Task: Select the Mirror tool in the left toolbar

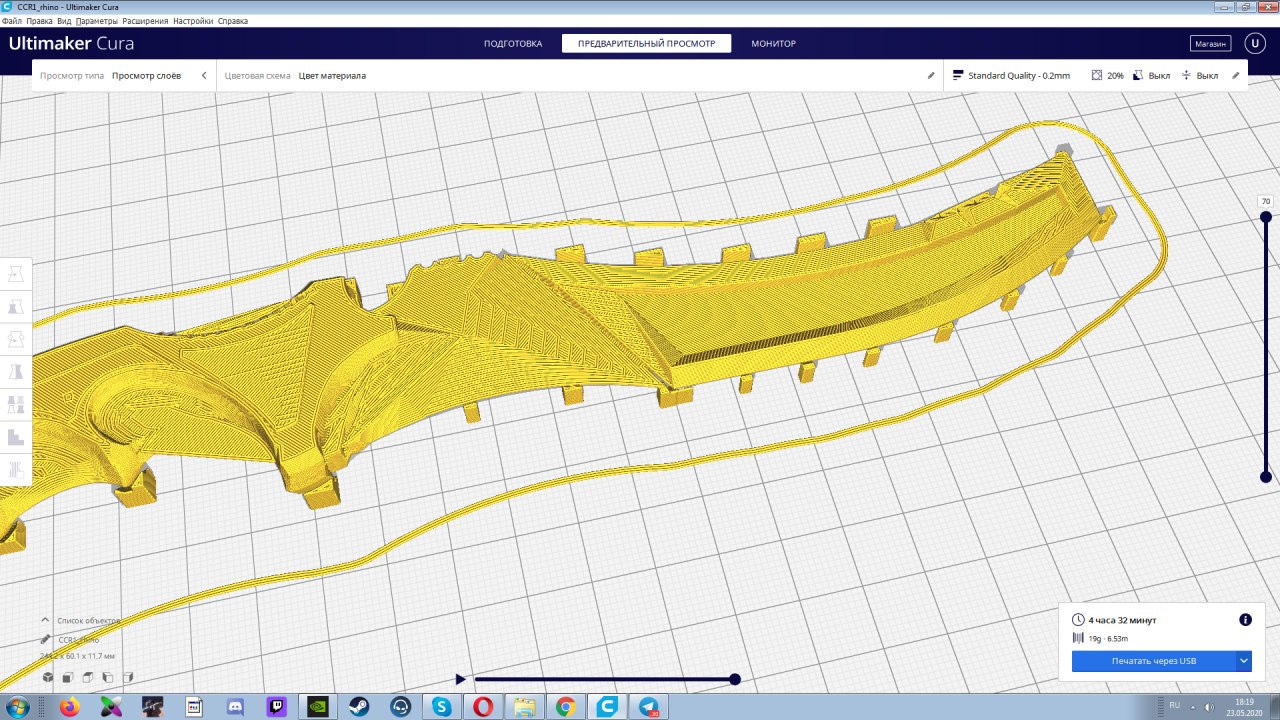Action: pos(16,372)
